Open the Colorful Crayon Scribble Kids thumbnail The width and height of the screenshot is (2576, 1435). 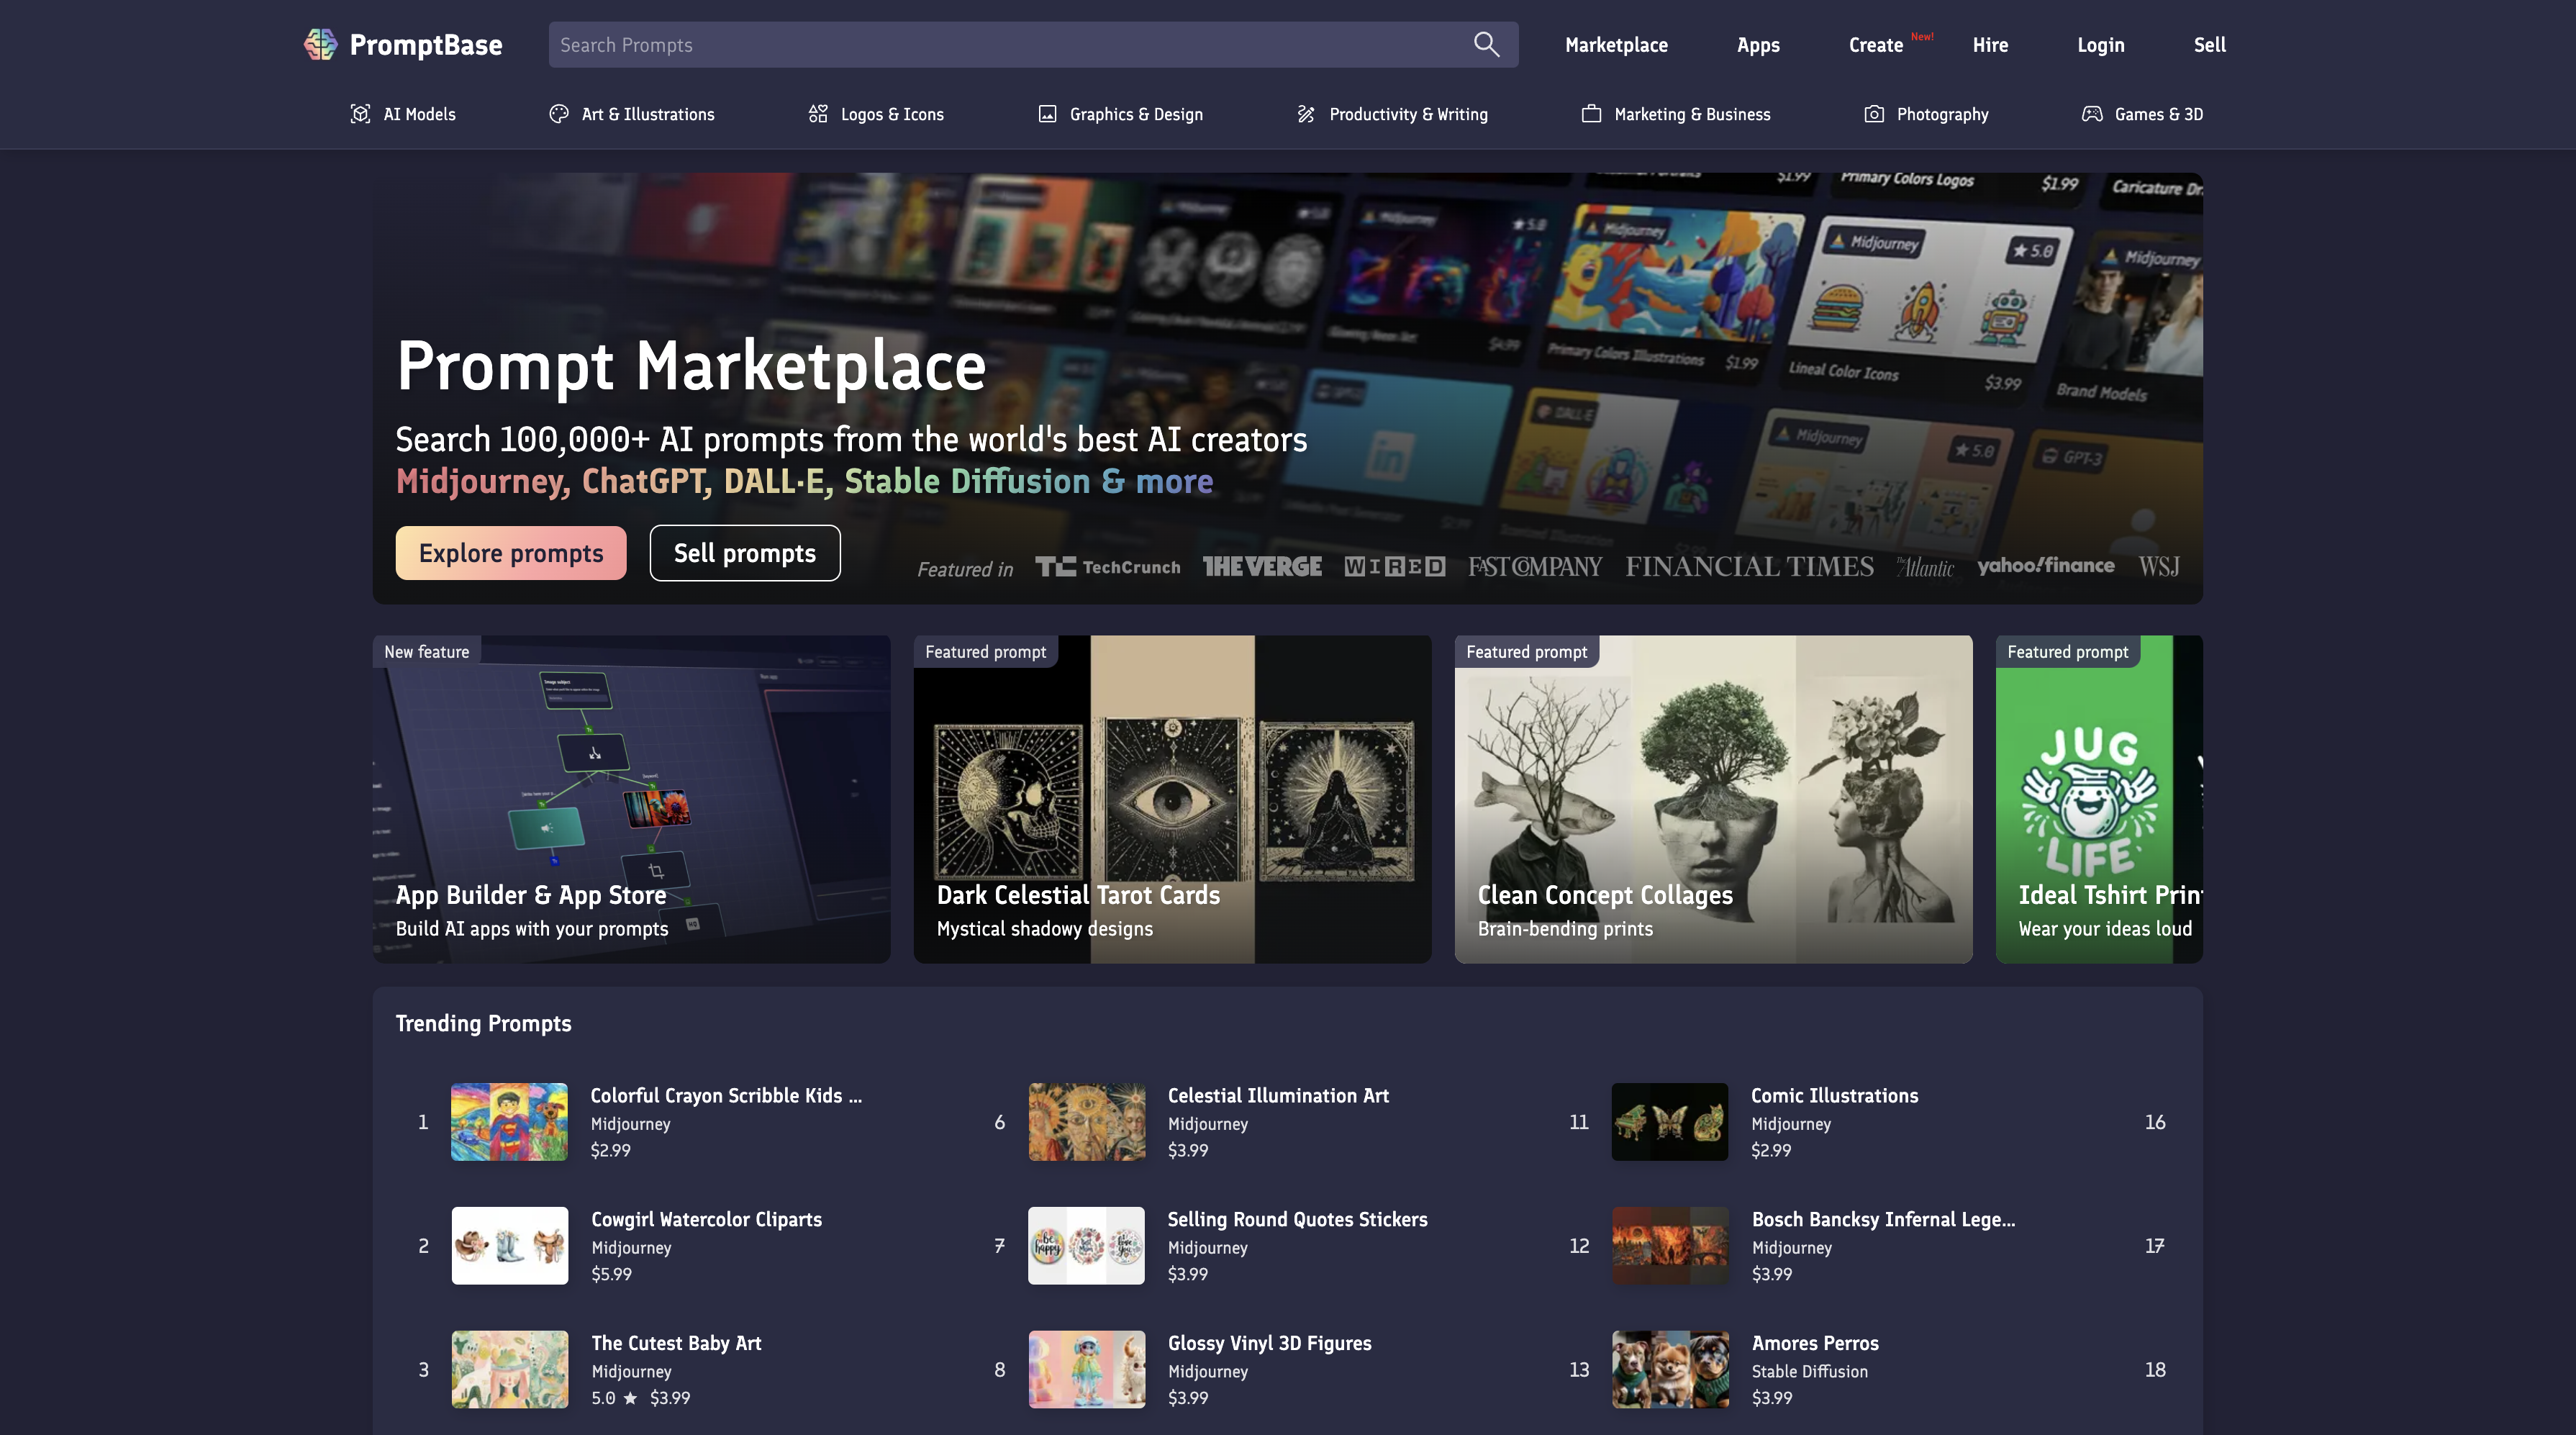pyautogui.click(x=509, y=1122)
